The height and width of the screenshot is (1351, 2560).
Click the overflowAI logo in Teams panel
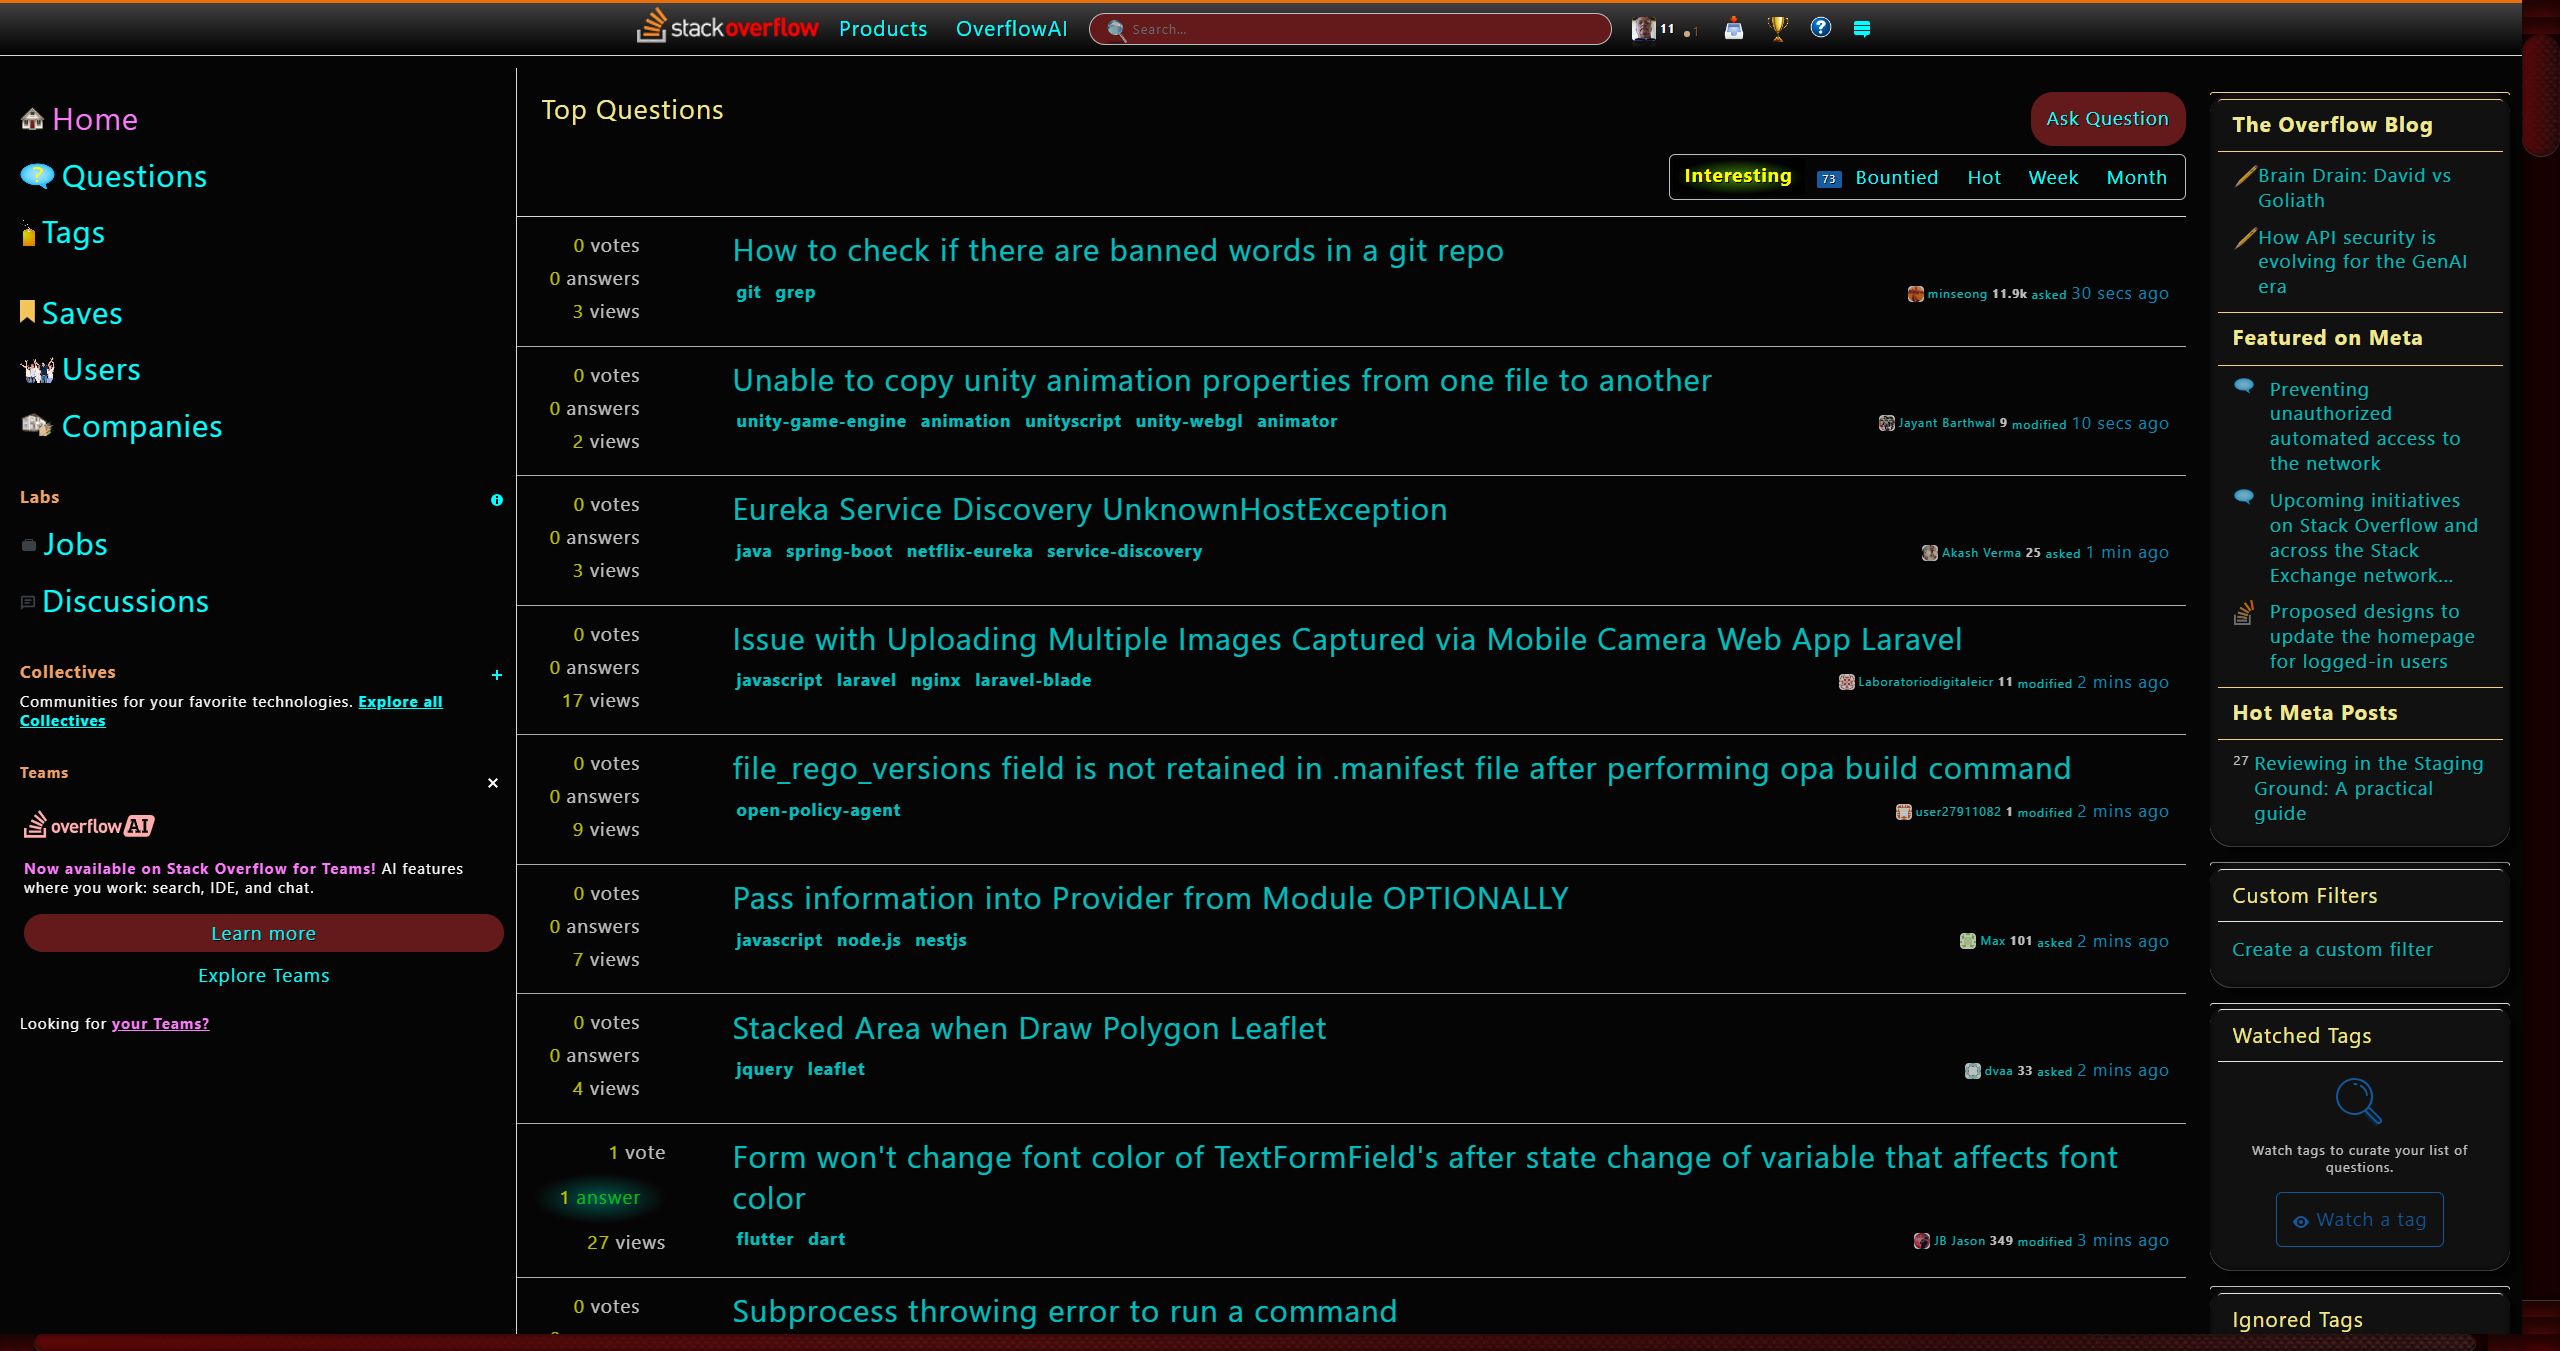(89, 825)
